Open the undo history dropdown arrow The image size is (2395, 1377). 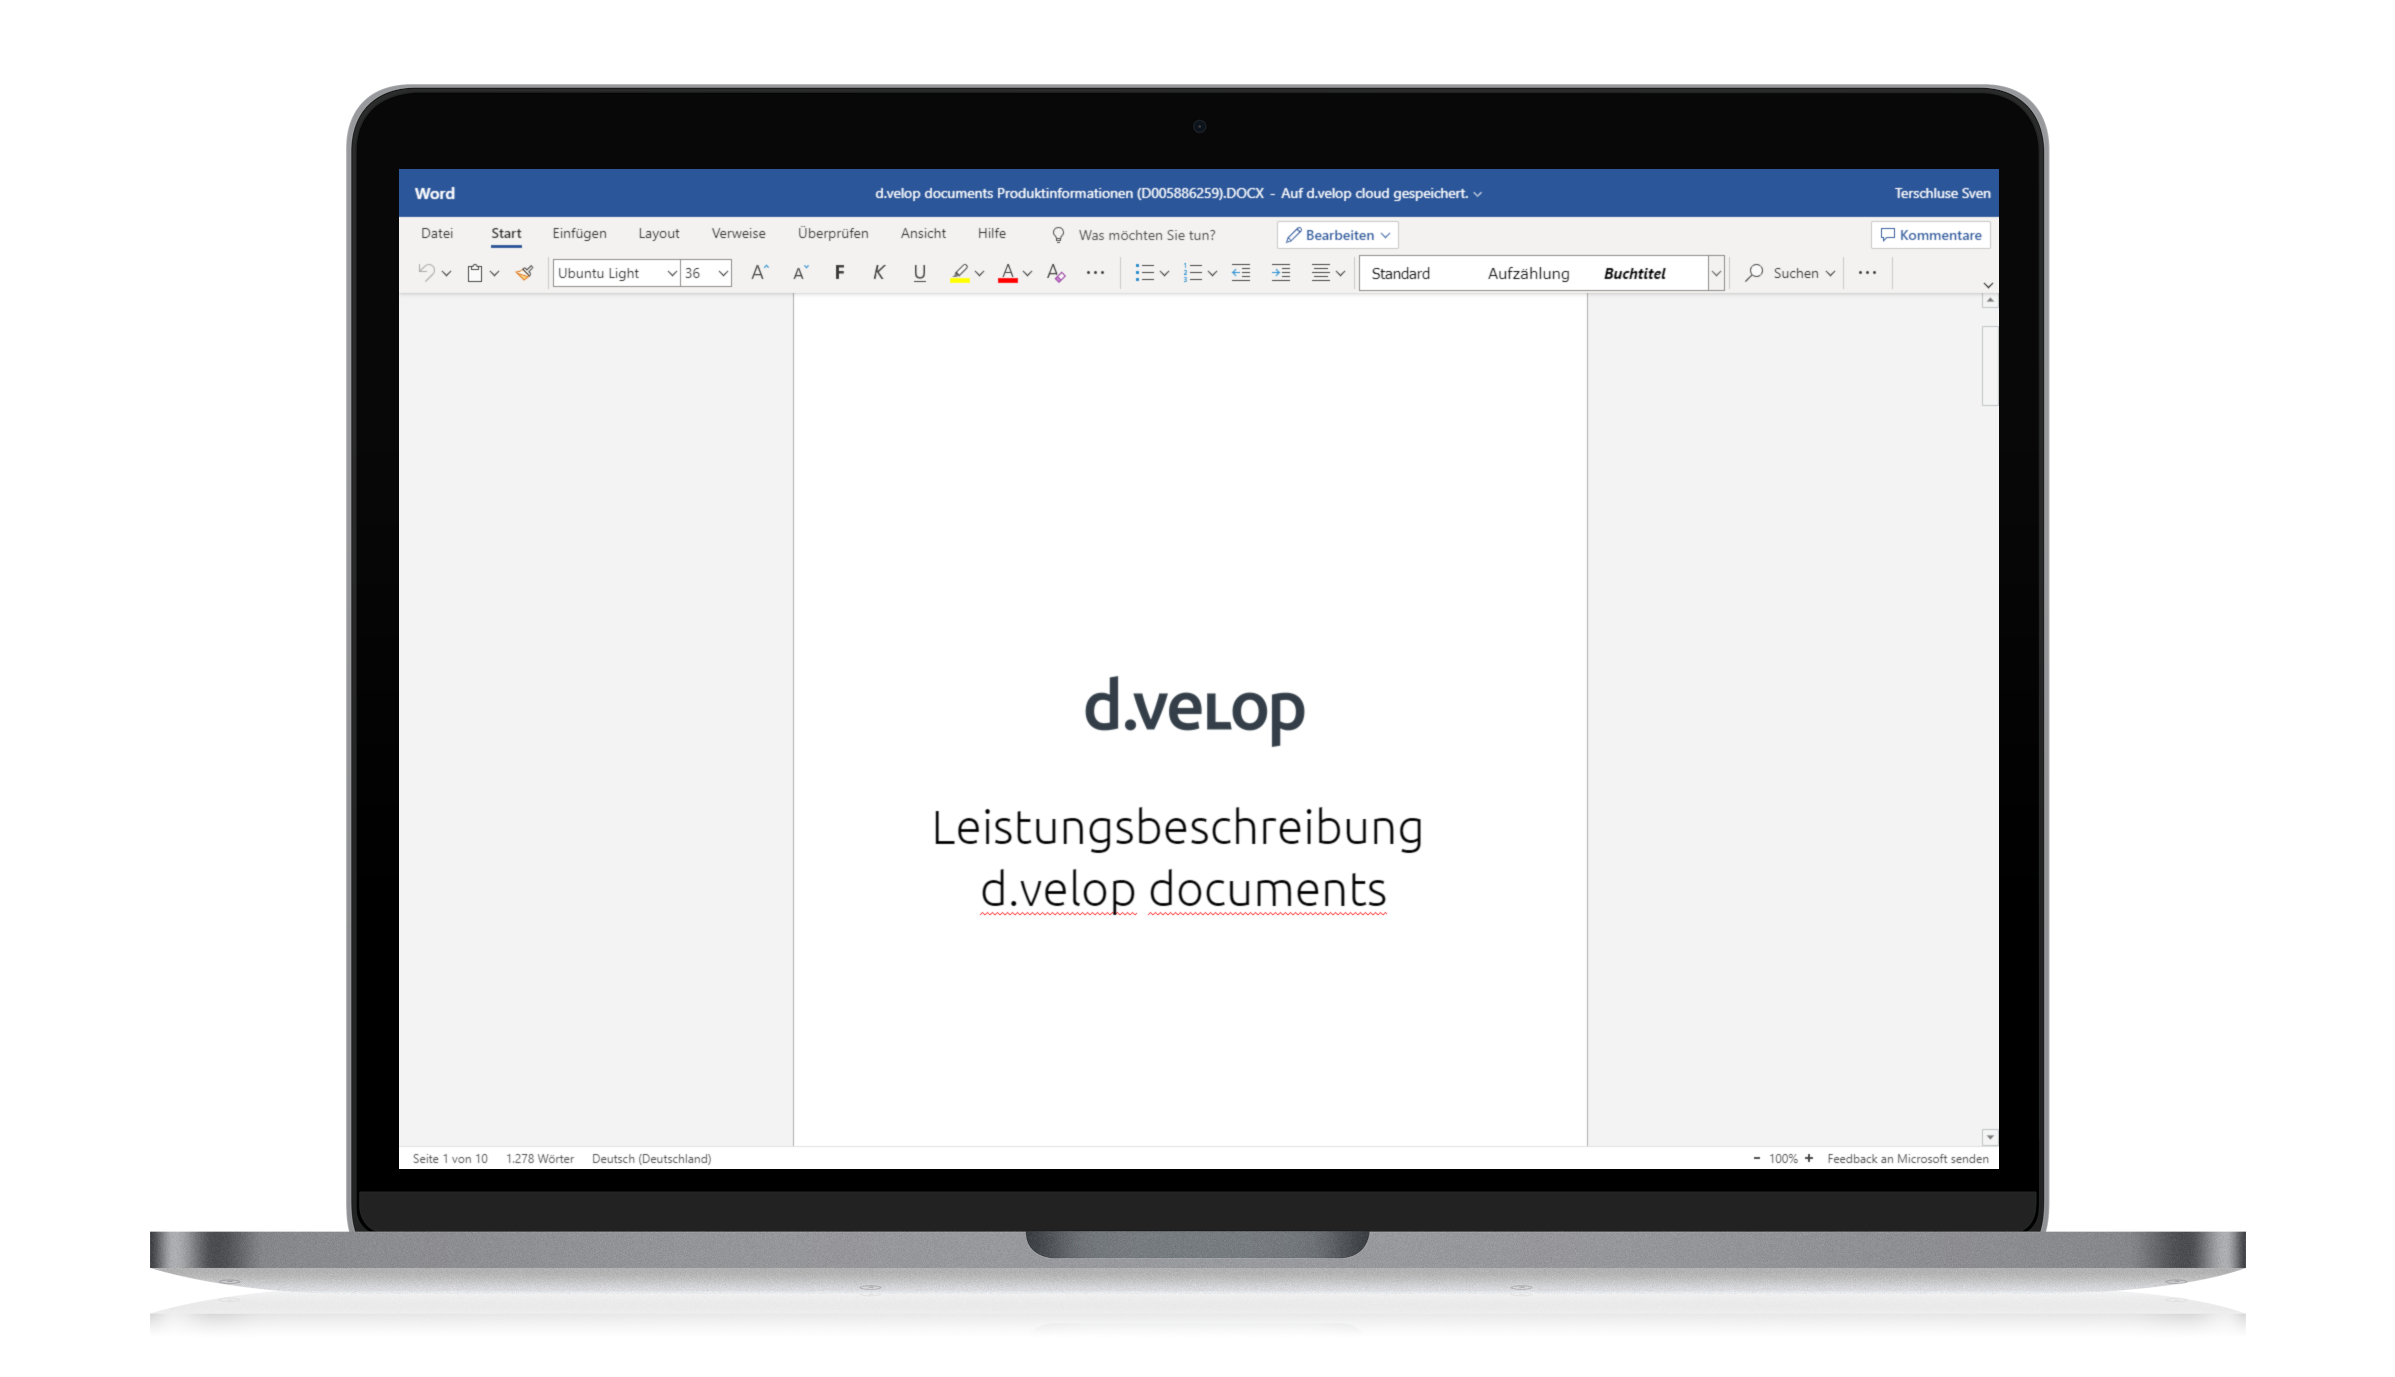coord(446,273)
